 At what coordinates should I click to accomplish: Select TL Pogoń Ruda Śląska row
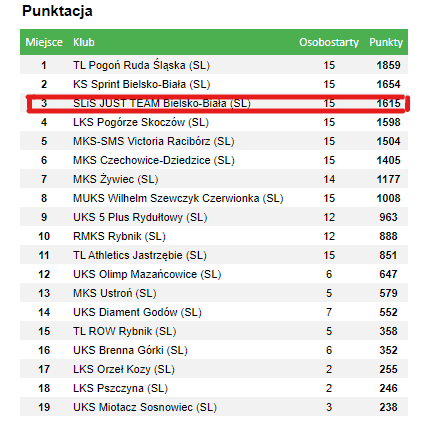tap(214, 65)
